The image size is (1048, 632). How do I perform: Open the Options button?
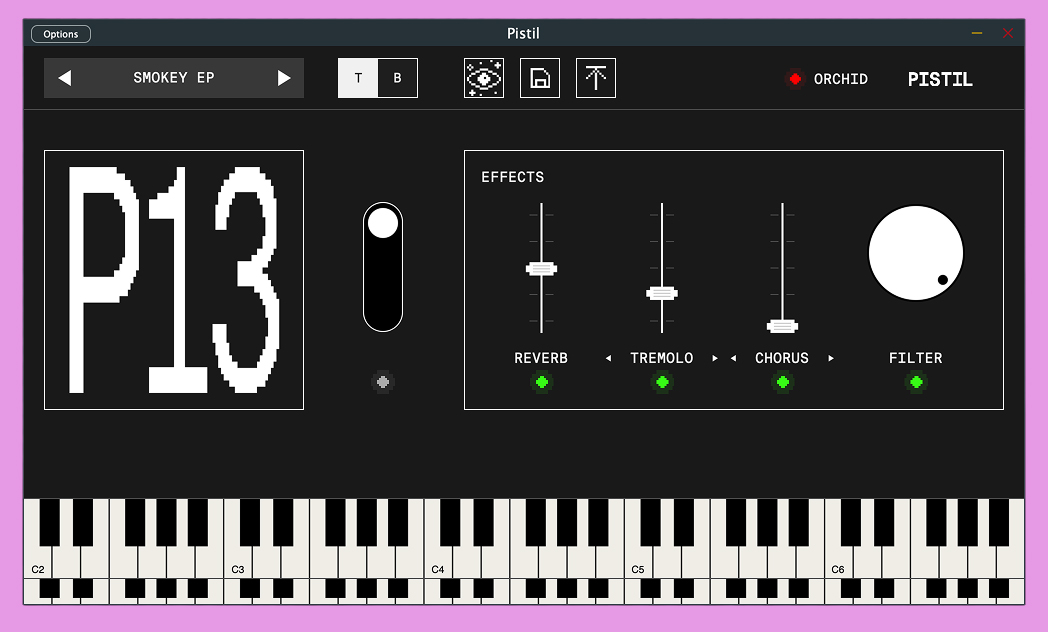click(x=61, y=34)
